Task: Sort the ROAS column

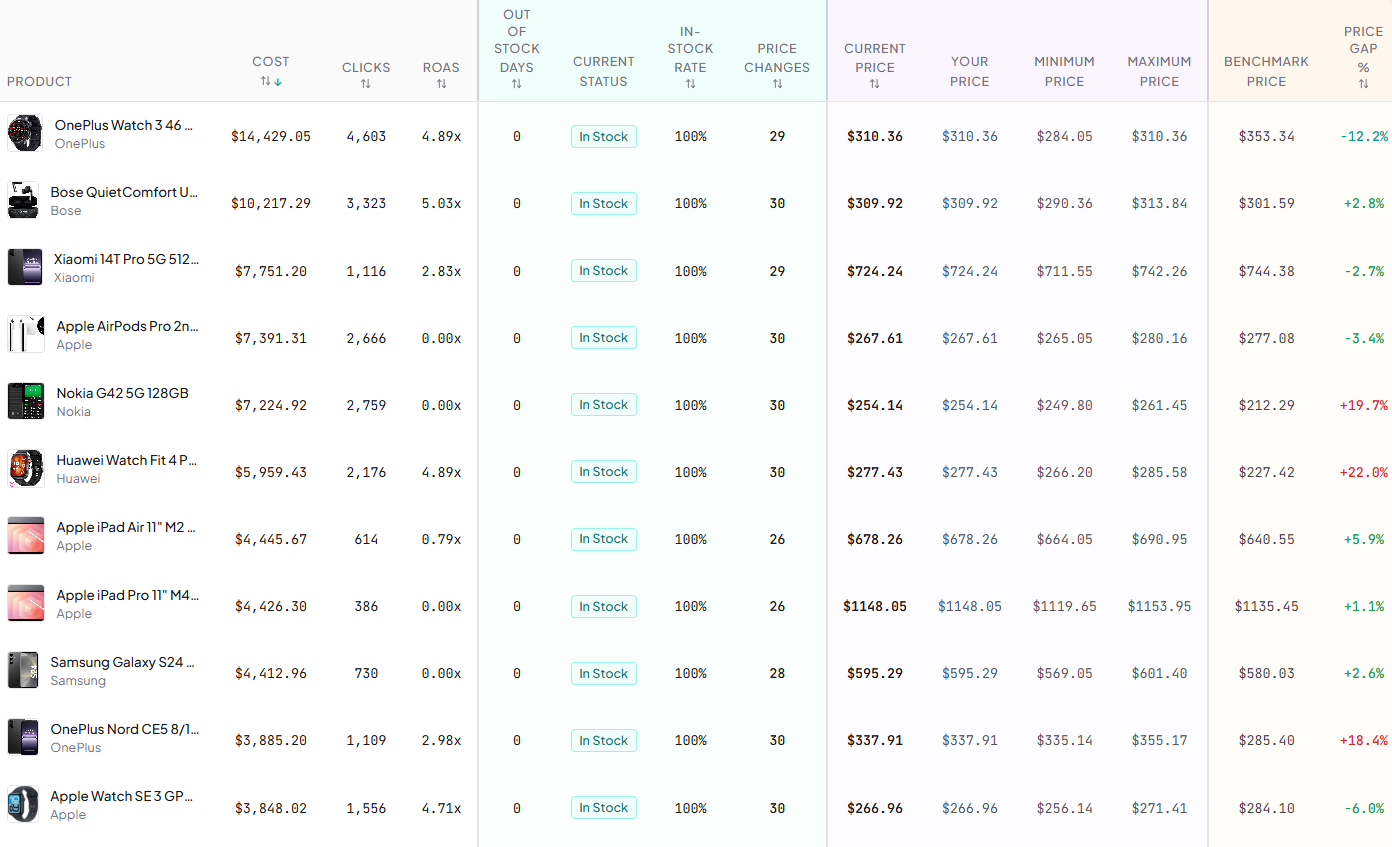Action: (x=441, y=82)
